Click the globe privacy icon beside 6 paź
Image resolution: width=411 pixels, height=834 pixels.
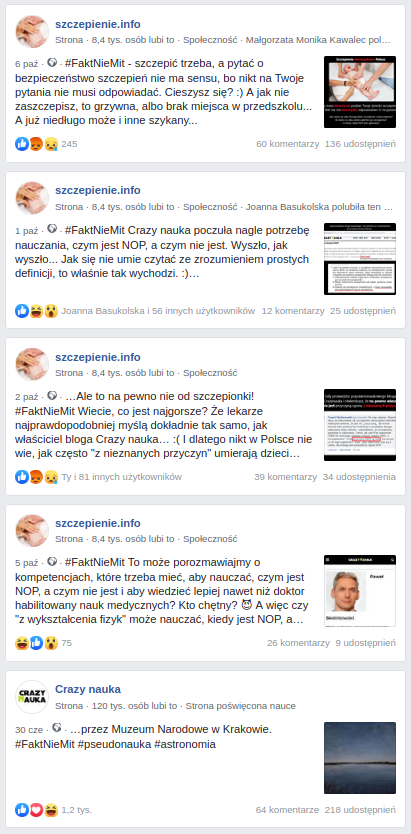pos(52,63)
